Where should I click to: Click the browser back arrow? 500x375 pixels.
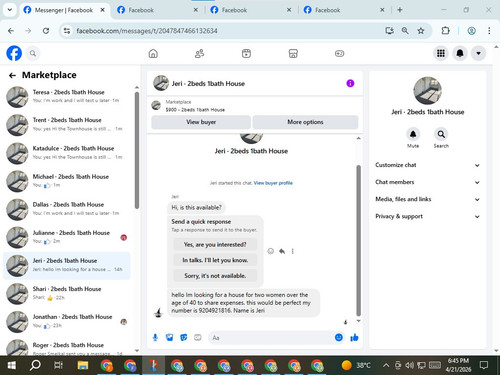(x=11, y=31)
